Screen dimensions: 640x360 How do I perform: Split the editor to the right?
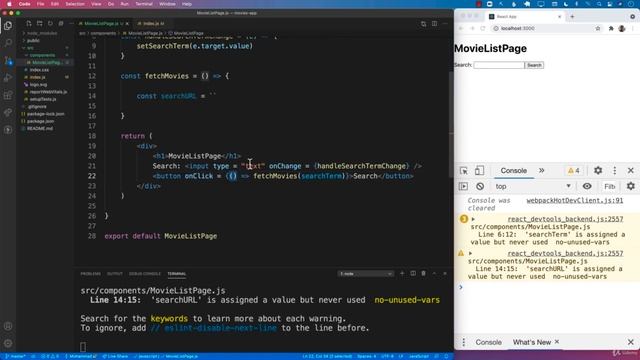point(434,24)
